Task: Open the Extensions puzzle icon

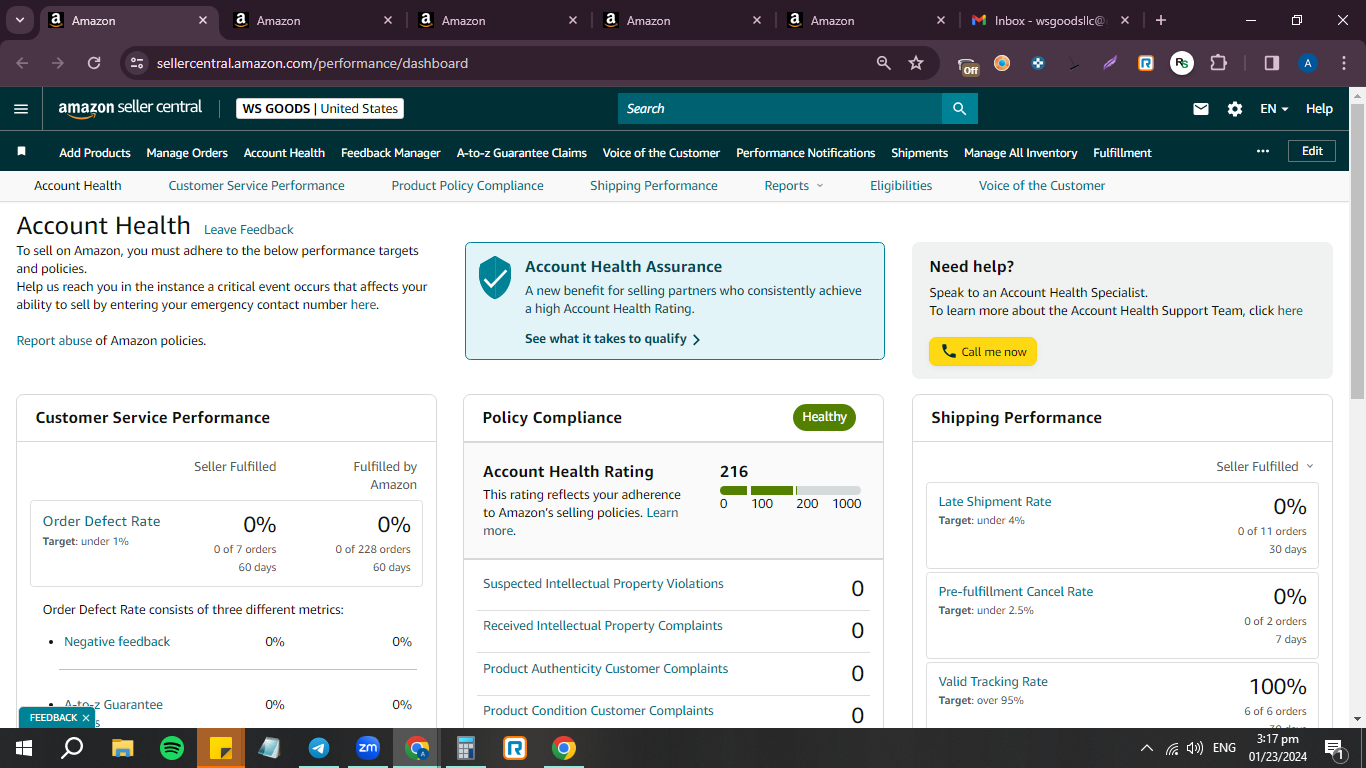Action: [1218, 63]
